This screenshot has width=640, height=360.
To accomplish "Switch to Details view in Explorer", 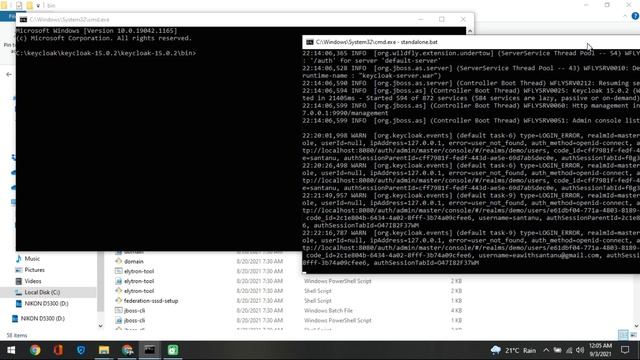I will click(x=623, y=335).
